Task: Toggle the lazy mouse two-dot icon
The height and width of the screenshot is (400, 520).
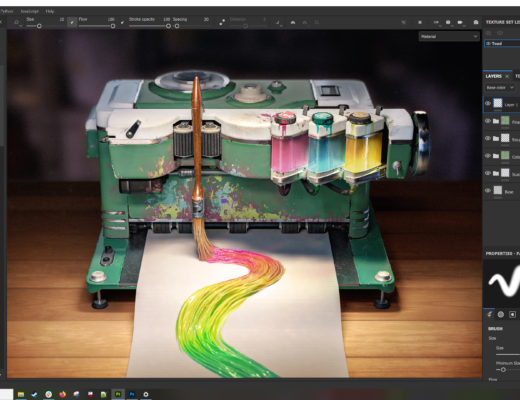Action: (222, 22)
